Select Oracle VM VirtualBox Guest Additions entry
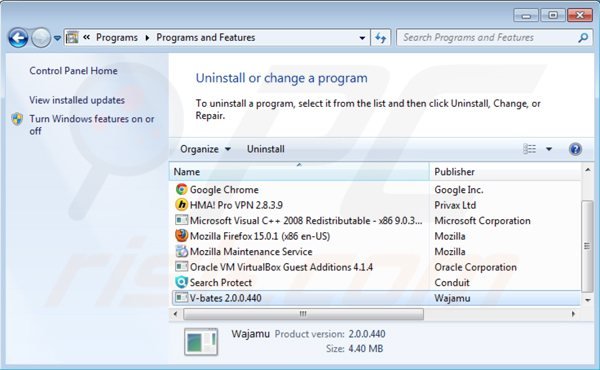600x370 pixels. (x=281, y=267)
